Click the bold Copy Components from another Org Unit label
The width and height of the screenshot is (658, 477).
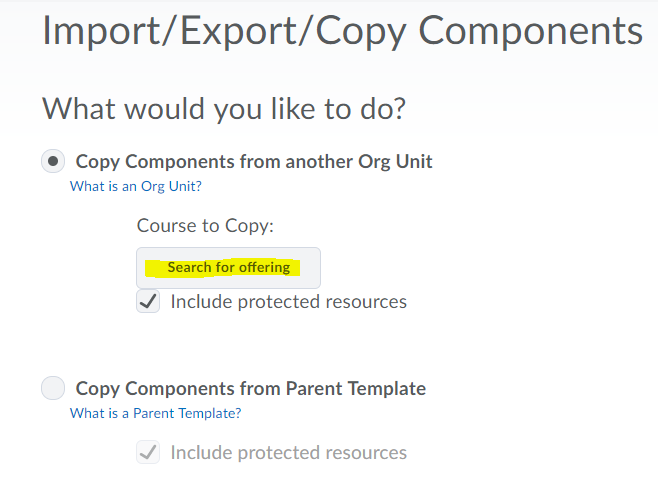(x=254, y=161)
